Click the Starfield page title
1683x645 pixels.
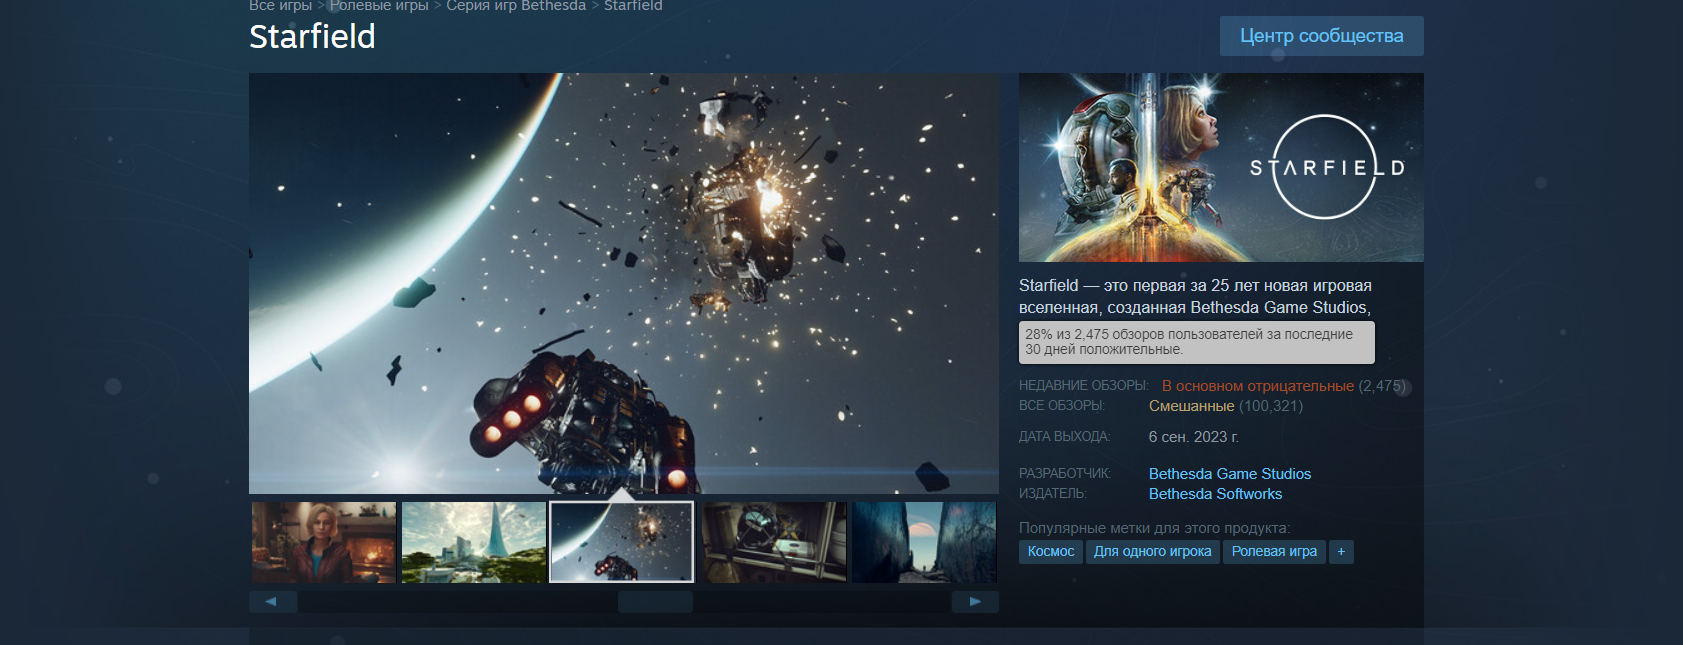(x=312, y=37)
